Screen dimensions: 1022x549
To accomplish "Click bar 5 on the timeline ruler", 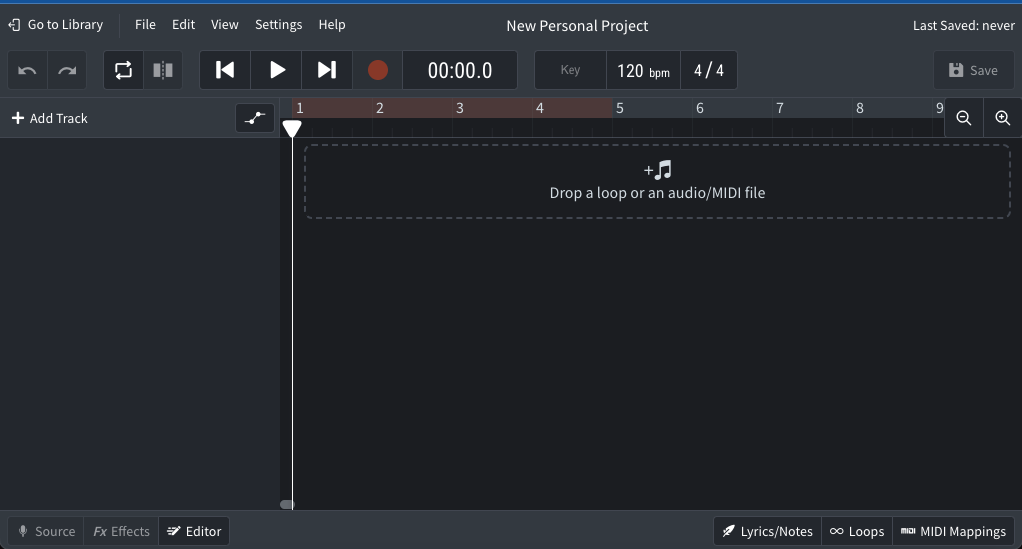I will (x=620, y=108).
